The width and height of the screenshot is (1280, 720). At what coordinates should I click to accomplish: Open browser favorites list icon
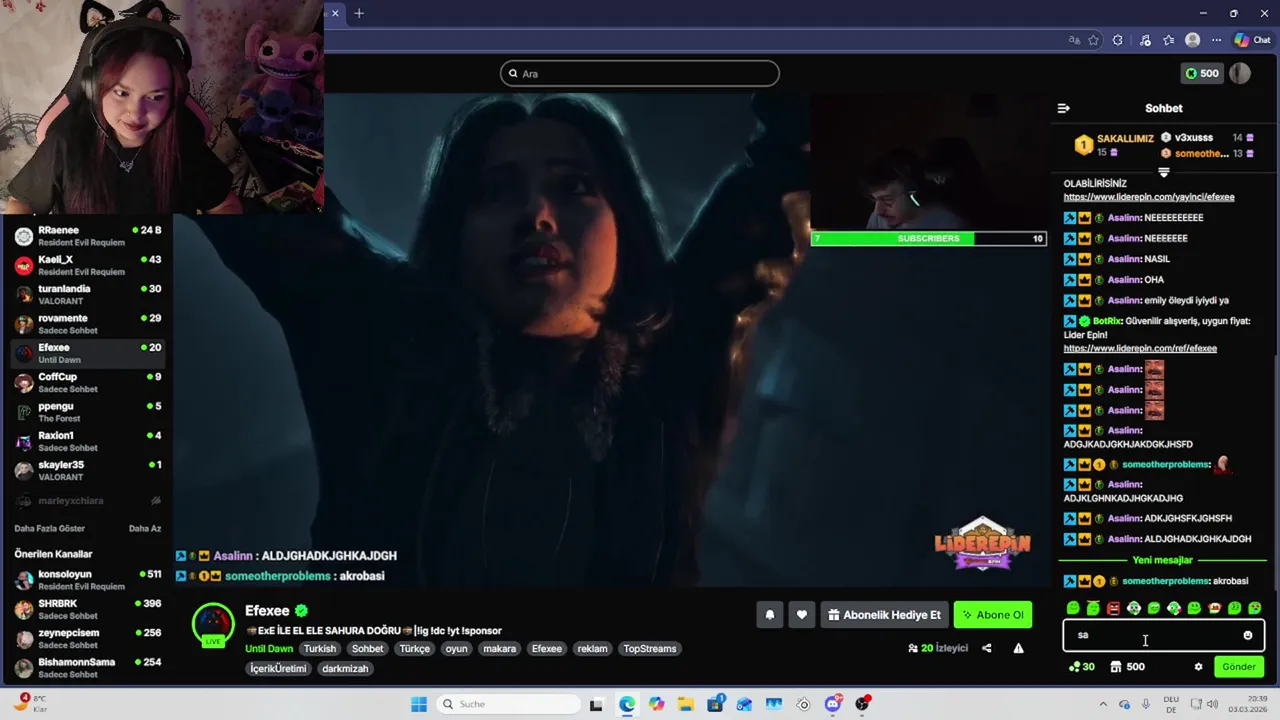1168,40
